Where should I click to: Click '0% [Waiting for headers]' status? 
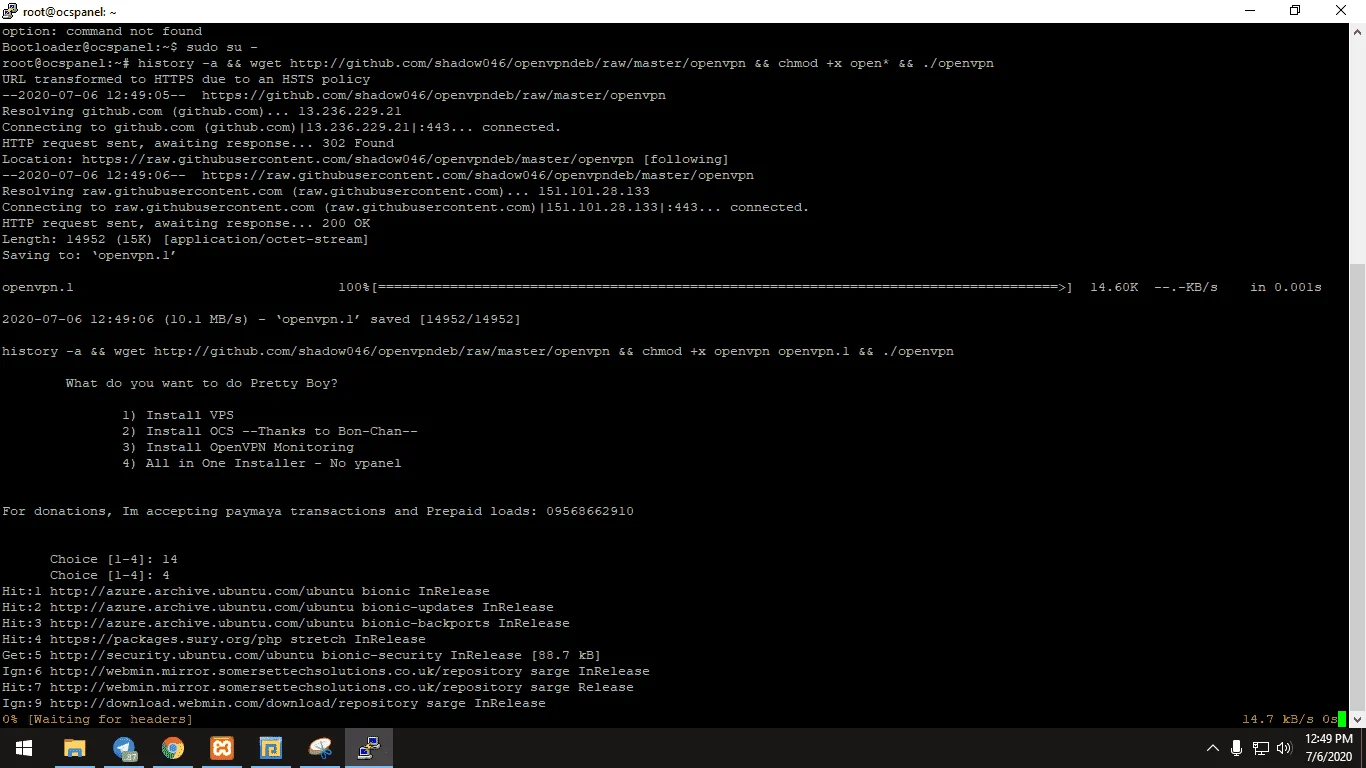tap(98, 719)
